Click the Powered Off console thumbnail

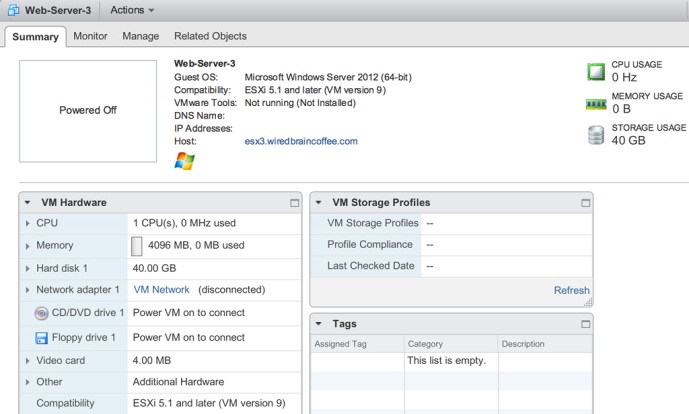point(88,110)
